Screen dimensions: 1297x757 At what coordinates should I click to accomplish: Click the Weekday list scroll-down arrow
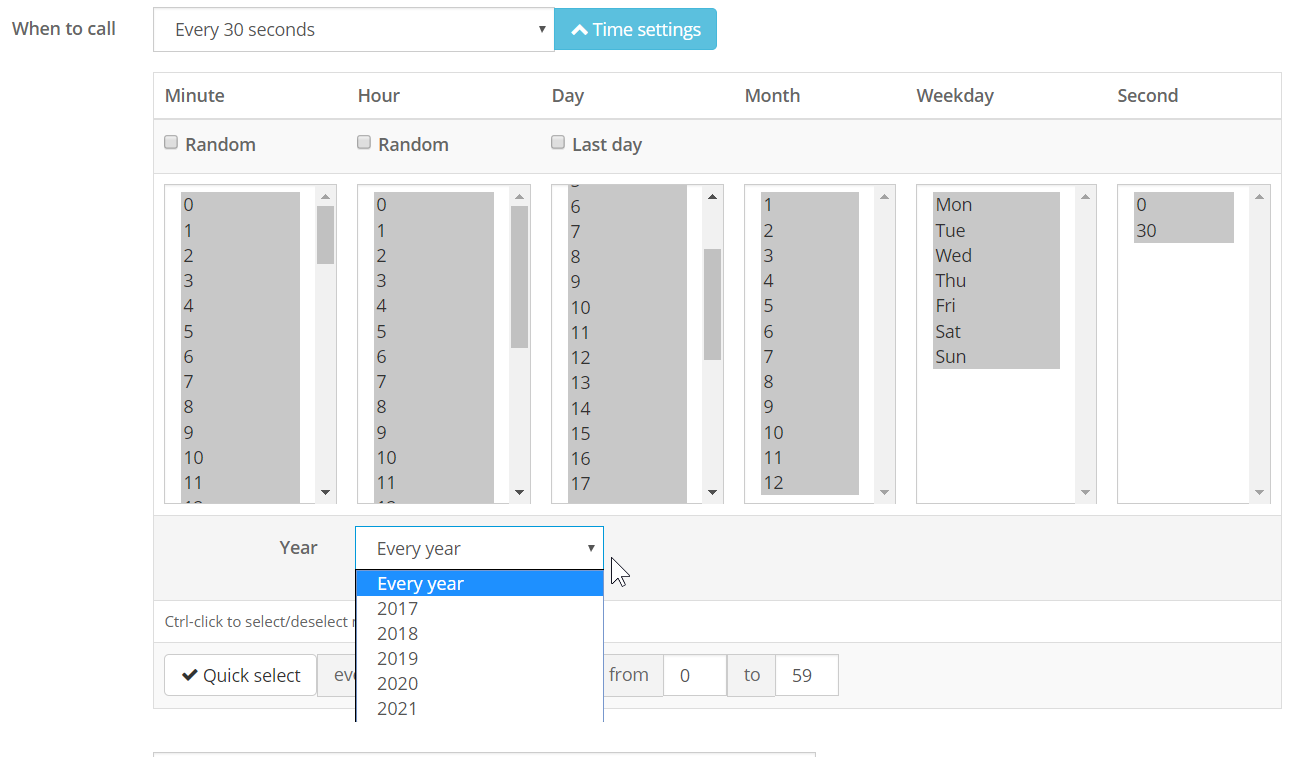[x=1085, y=492]
